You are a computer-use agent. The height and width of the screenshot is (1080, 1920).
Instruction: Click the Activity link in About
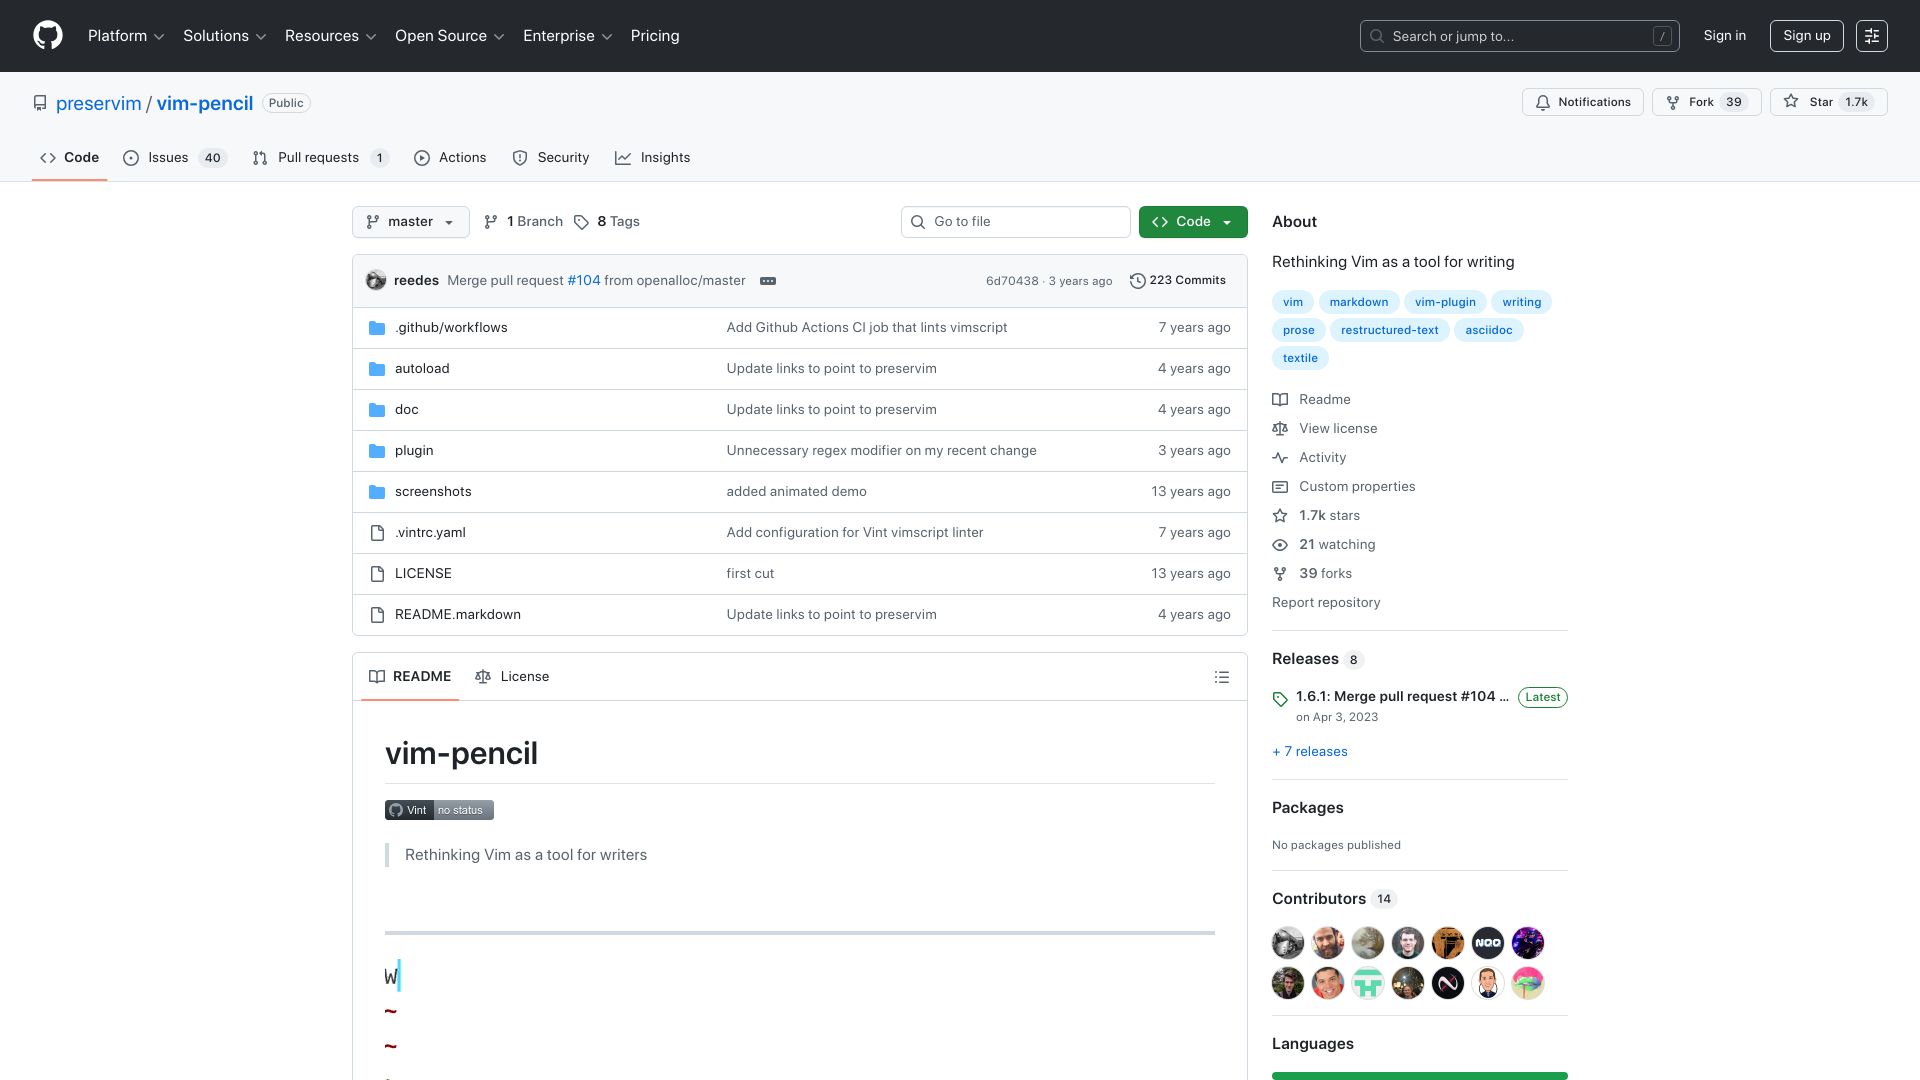1322,458
